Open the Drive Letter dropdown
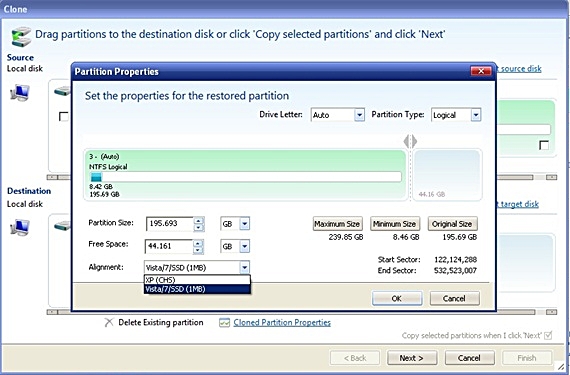The image size is (570, 375). pyautogui.click(x=359, y=115)
